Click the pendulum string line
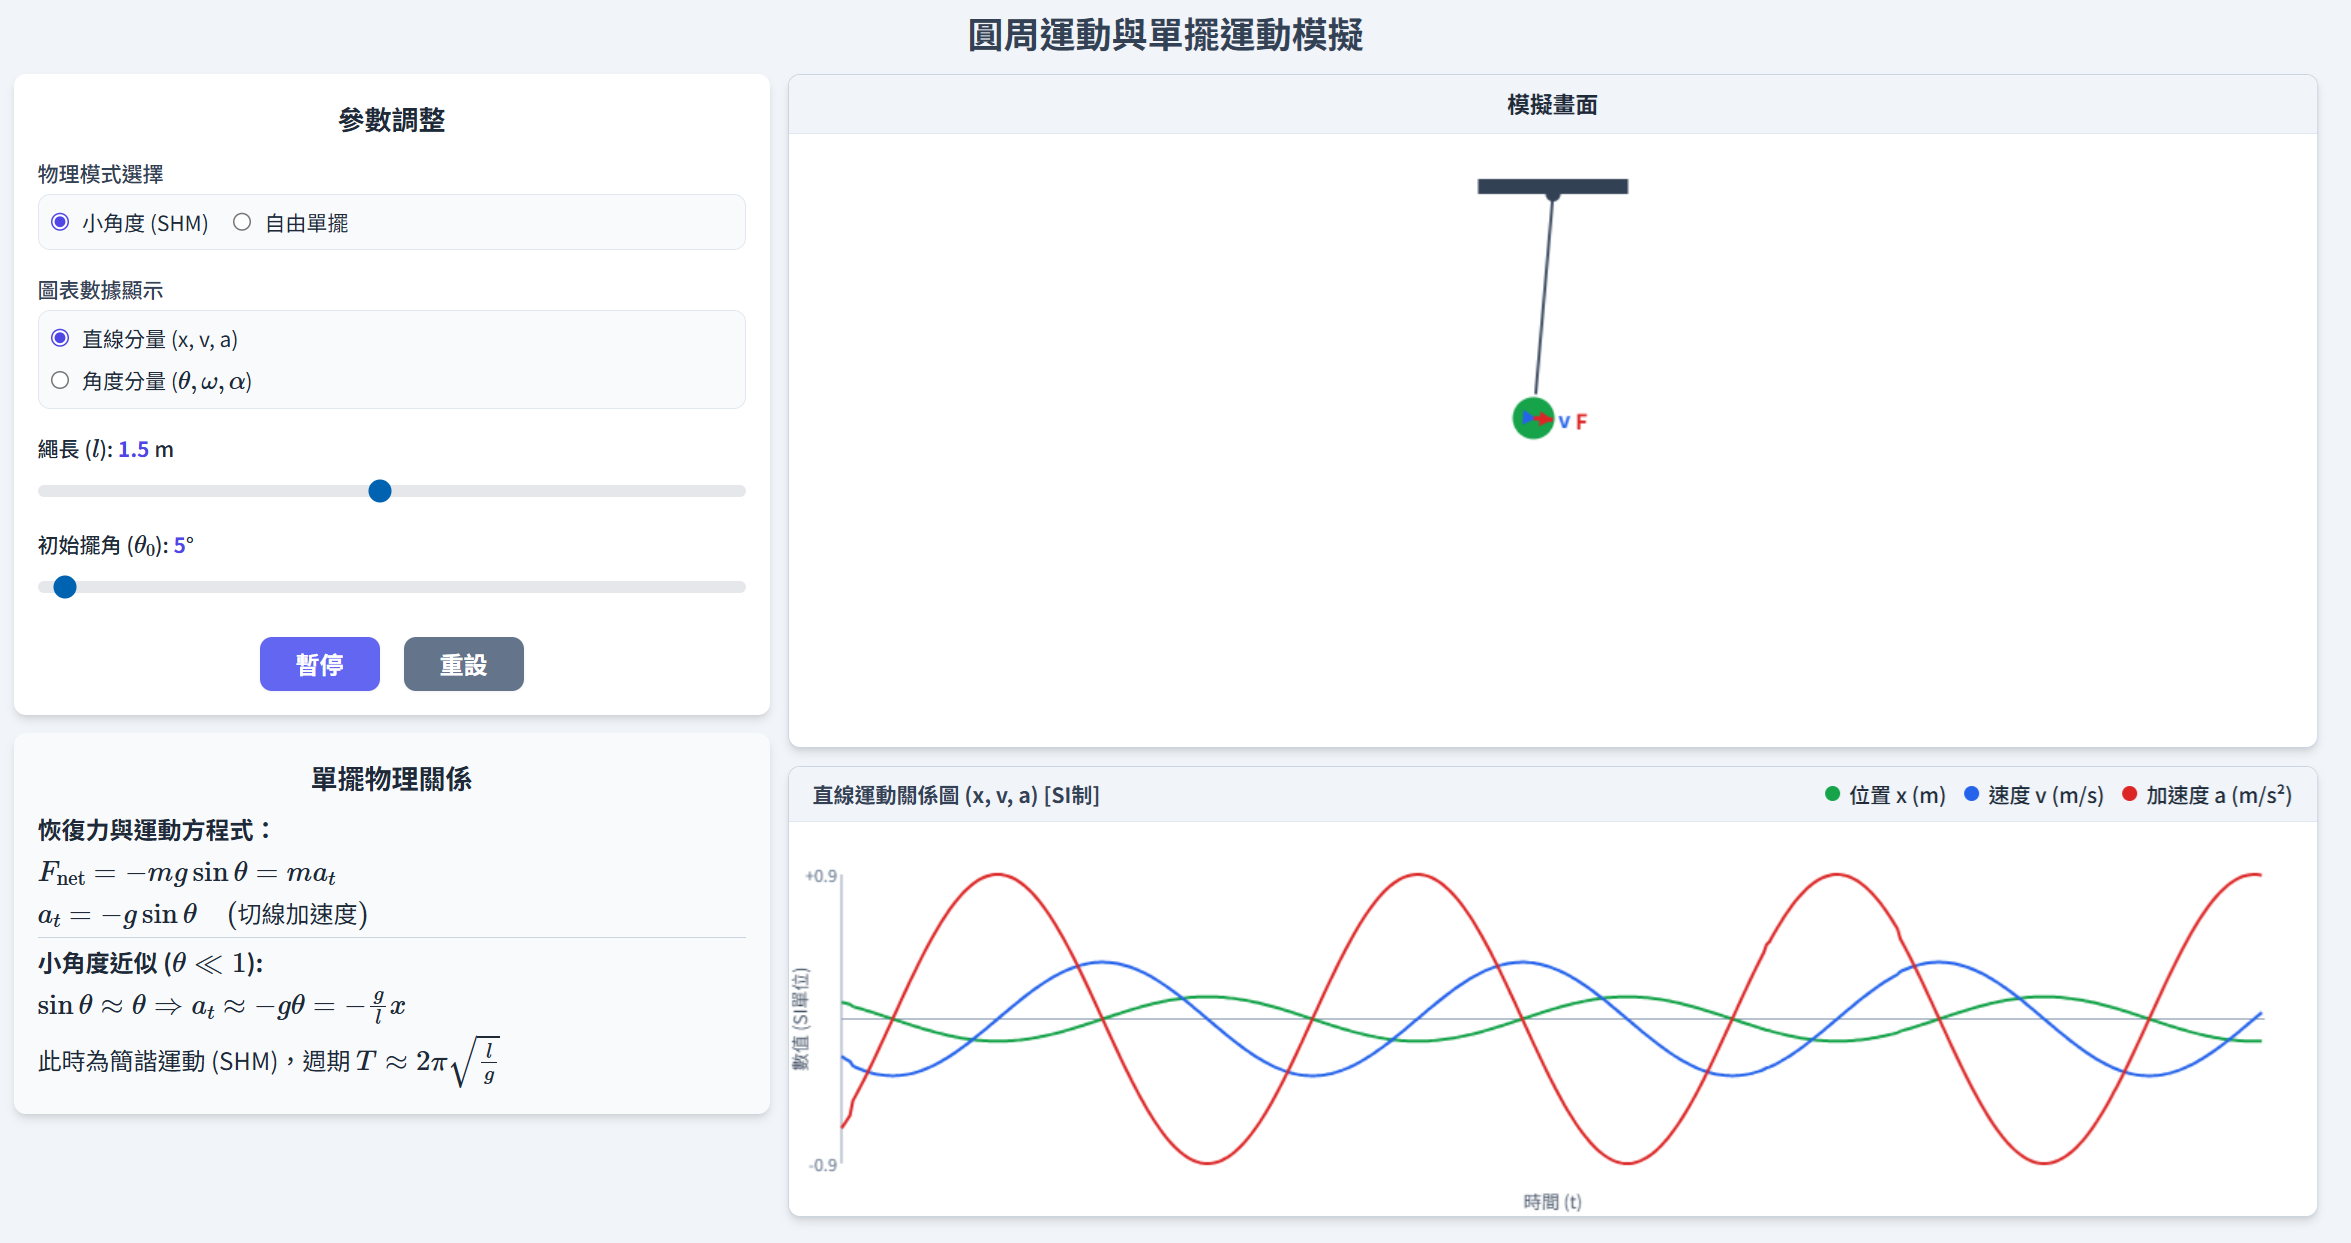Image resolution: width=2351 pixels, height=1243 pixels. click(1544, 295)
